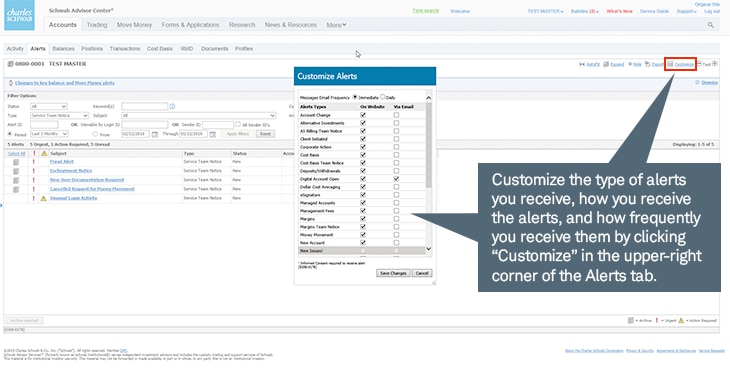The height and width of the screenshot is (374, 730).
Task: Click New User Documentation Required row document icon
Action: 16,180
